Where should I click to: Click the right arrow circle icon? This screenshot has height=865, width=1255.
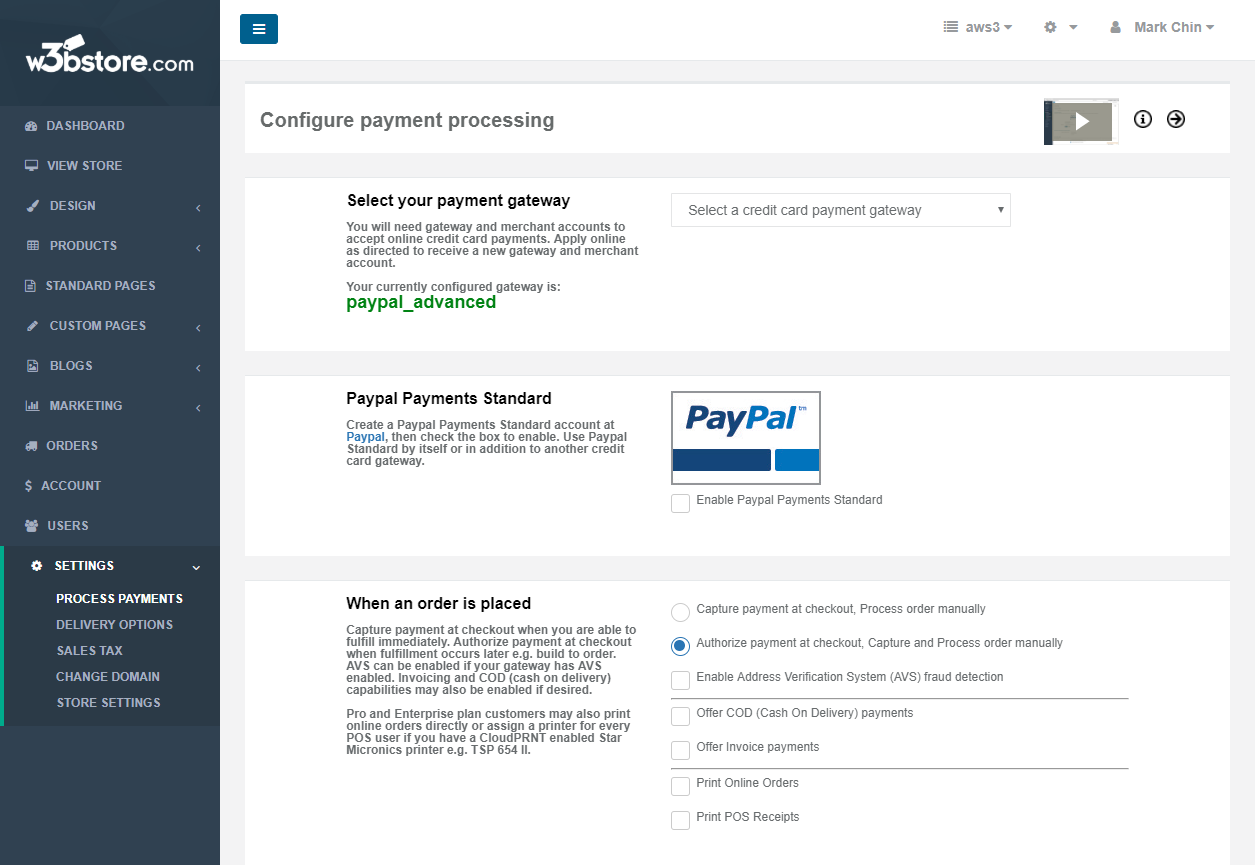(1176, 119)
